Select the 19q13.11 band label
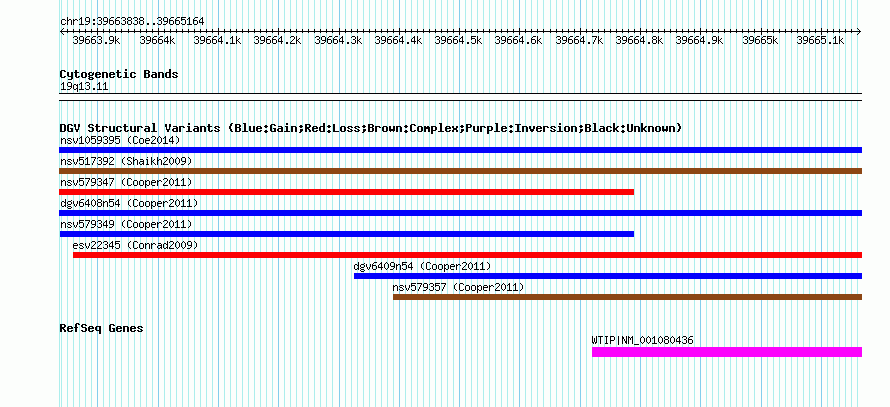This screenshot has width=890, height=407. click(84, 87)
